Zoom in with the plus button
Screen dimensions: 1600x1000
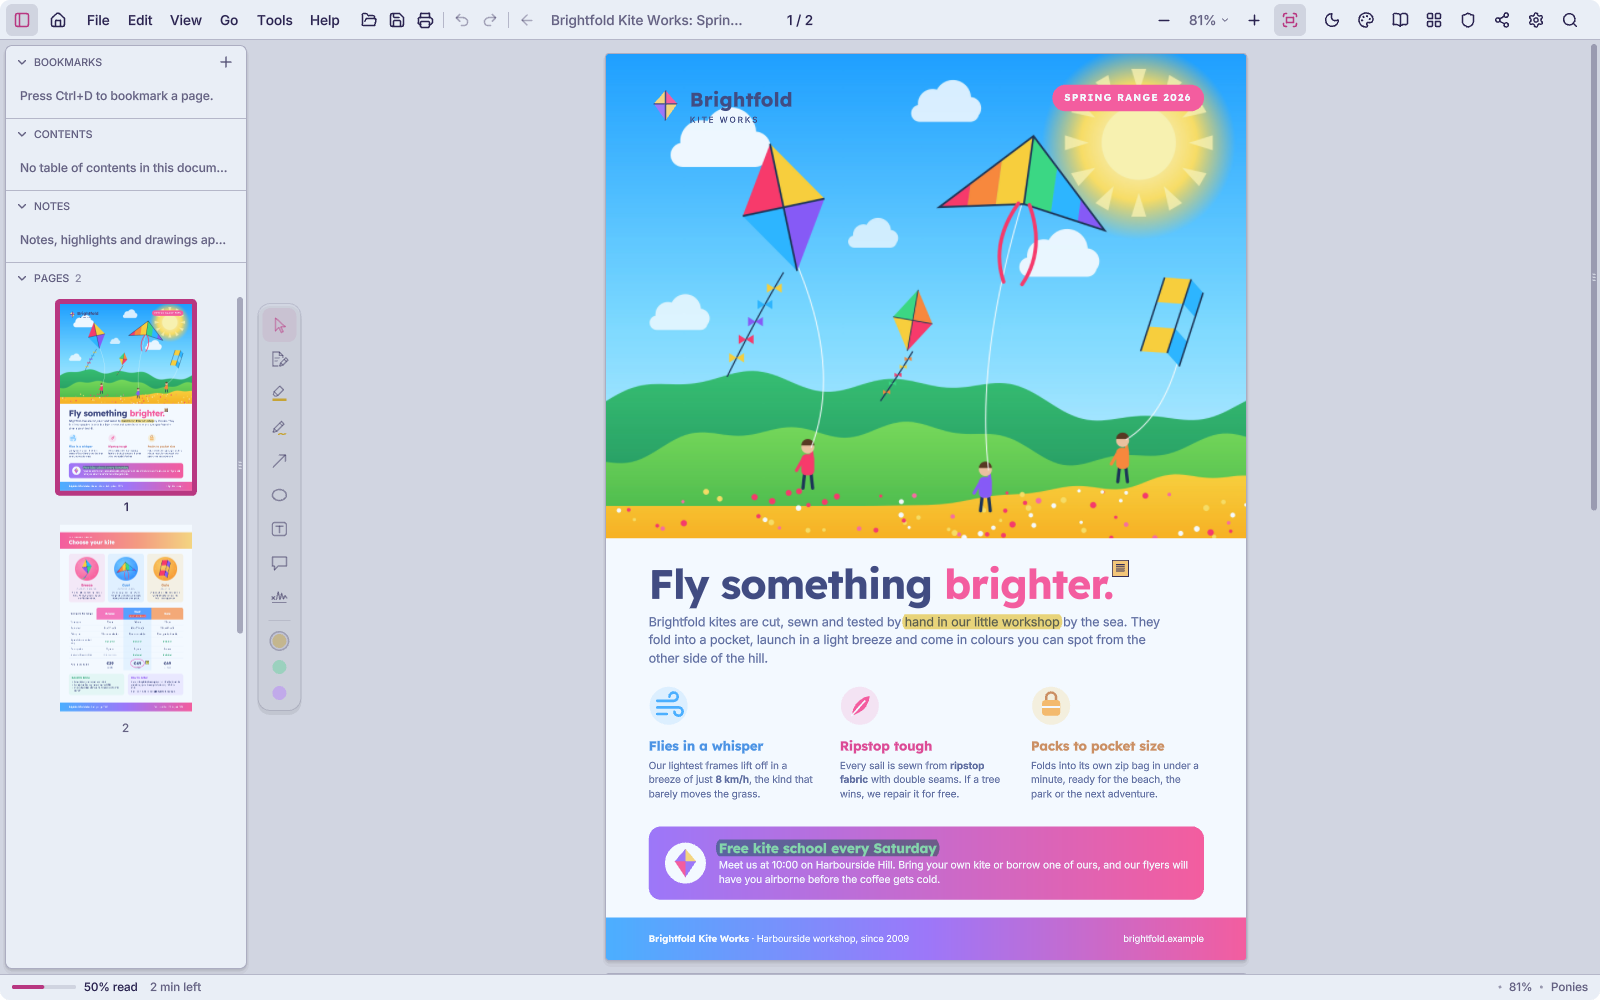pyautogui.click(x=1254, y=20)
